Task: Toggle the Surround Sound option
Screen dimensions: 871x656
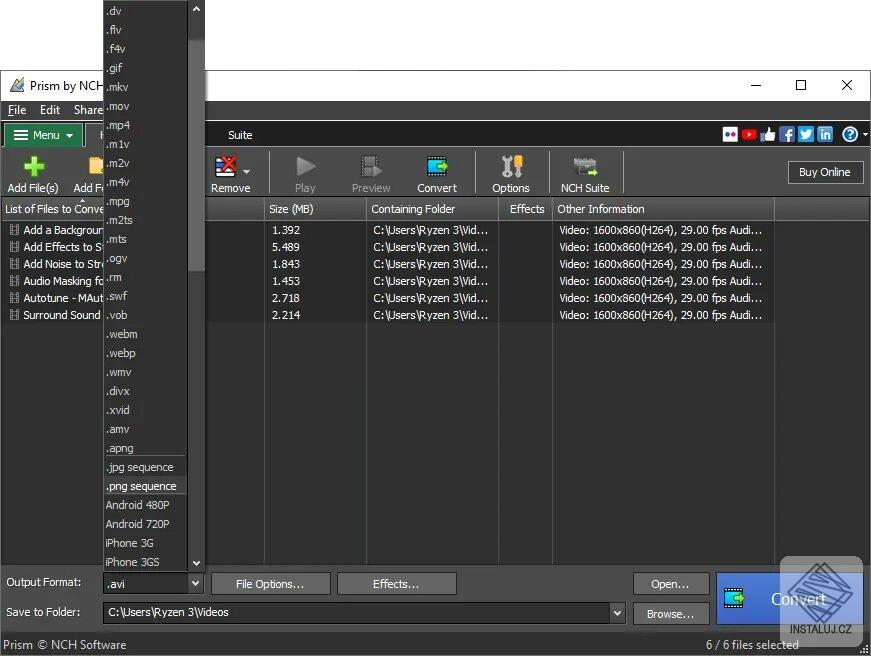Action: coord(16,315)
